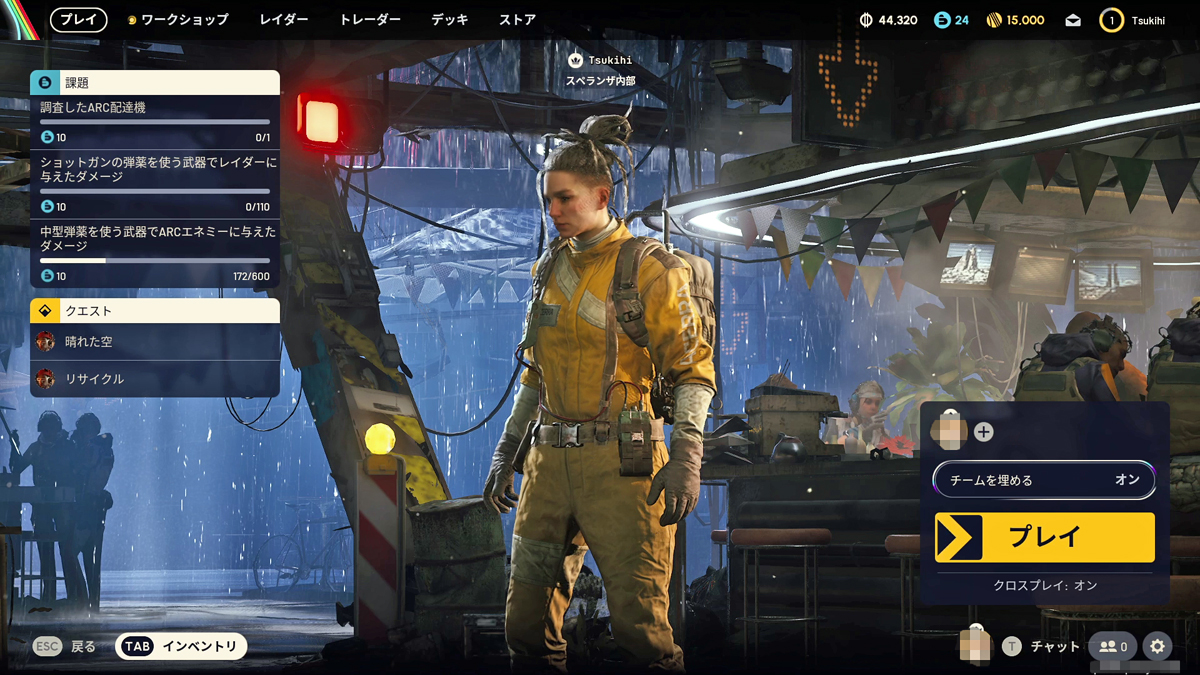This screenshot has width=1200, height=675.
Task: Select the 晴れた空 quest entry
Action: 155,342
